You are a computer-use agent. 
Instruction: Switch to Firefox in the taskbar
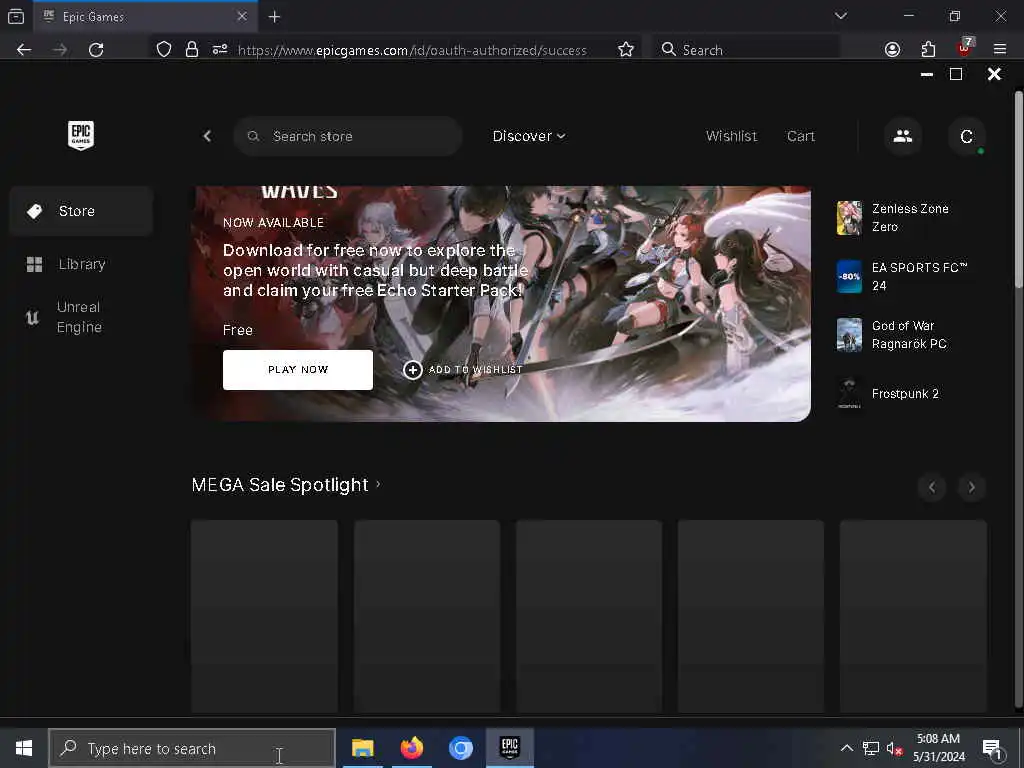click(411, 748)
